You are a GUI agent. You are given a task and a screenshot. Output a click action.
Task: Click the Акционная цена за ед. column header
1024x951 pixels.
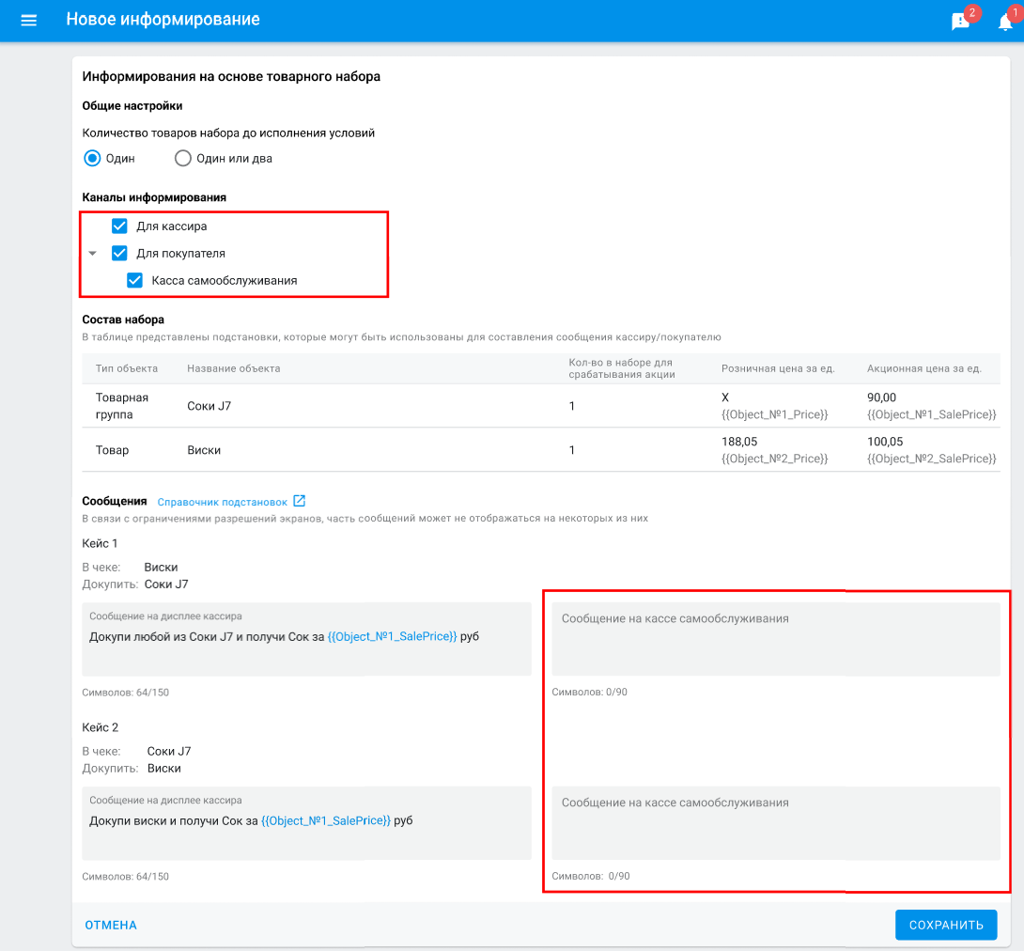click(x=924, y=368)
